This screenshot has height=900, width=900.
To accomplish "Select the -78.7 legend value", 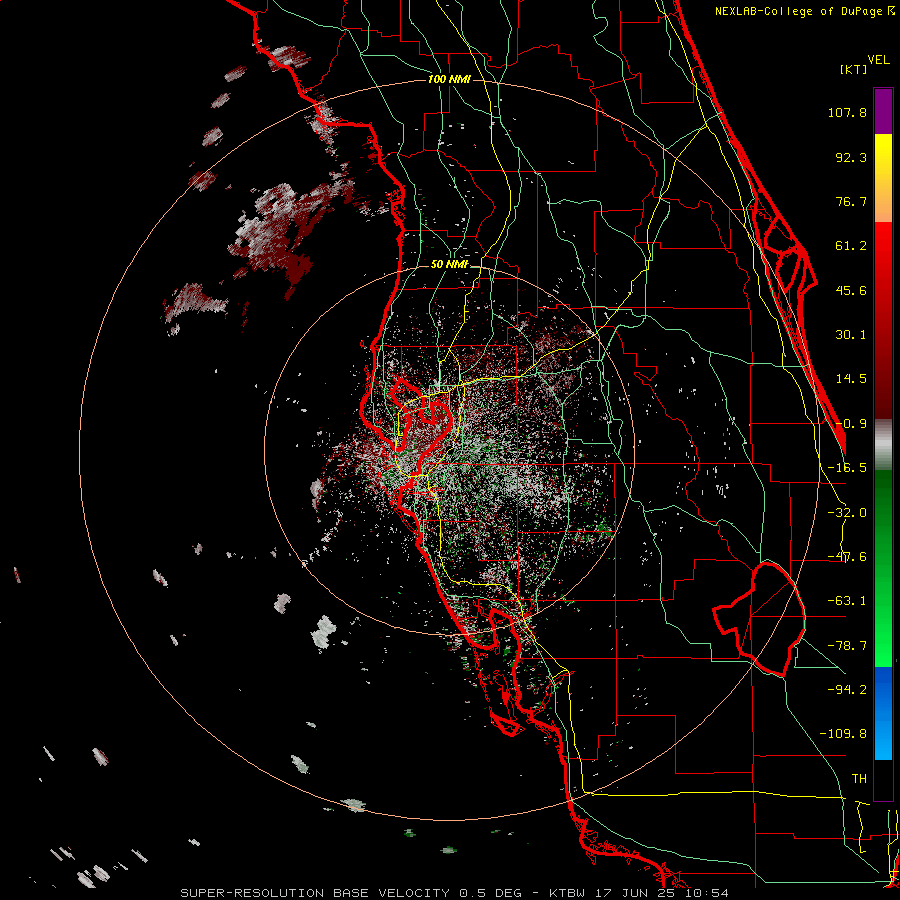I will coord(847,646).
